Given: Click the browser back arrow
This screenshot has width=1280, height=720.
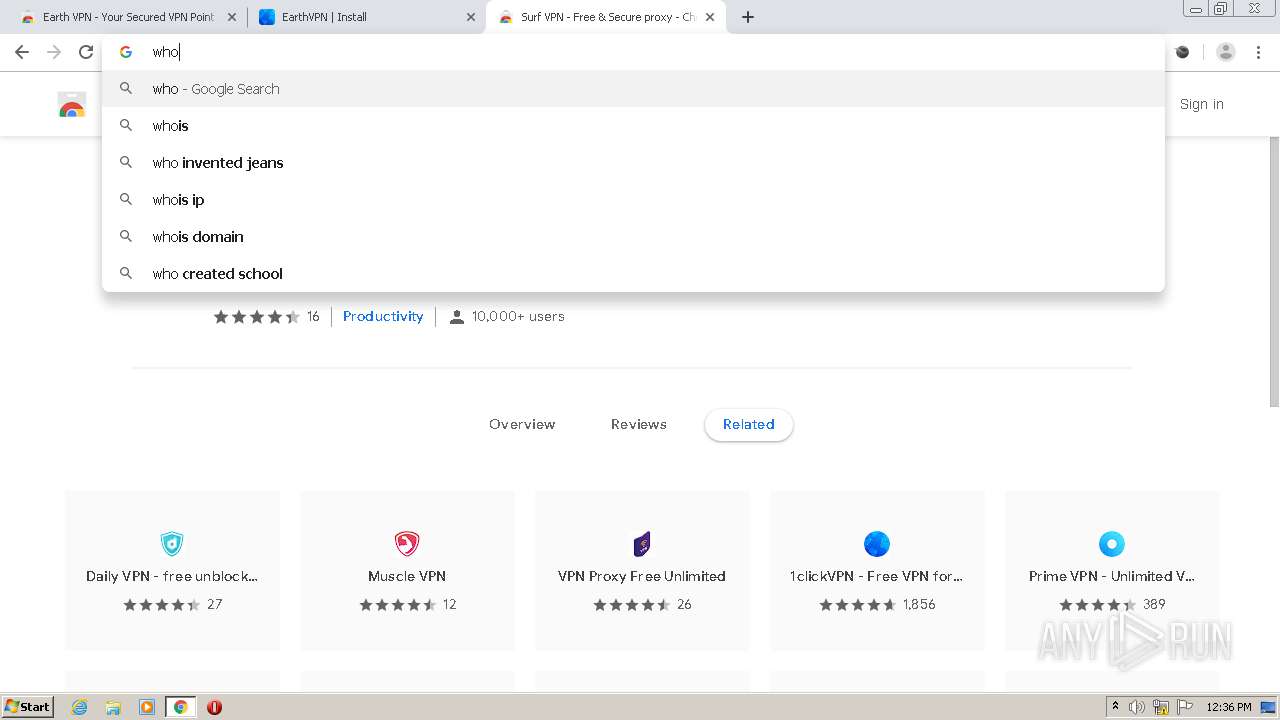Looking at the screenshot, I should tap(22, 52).
